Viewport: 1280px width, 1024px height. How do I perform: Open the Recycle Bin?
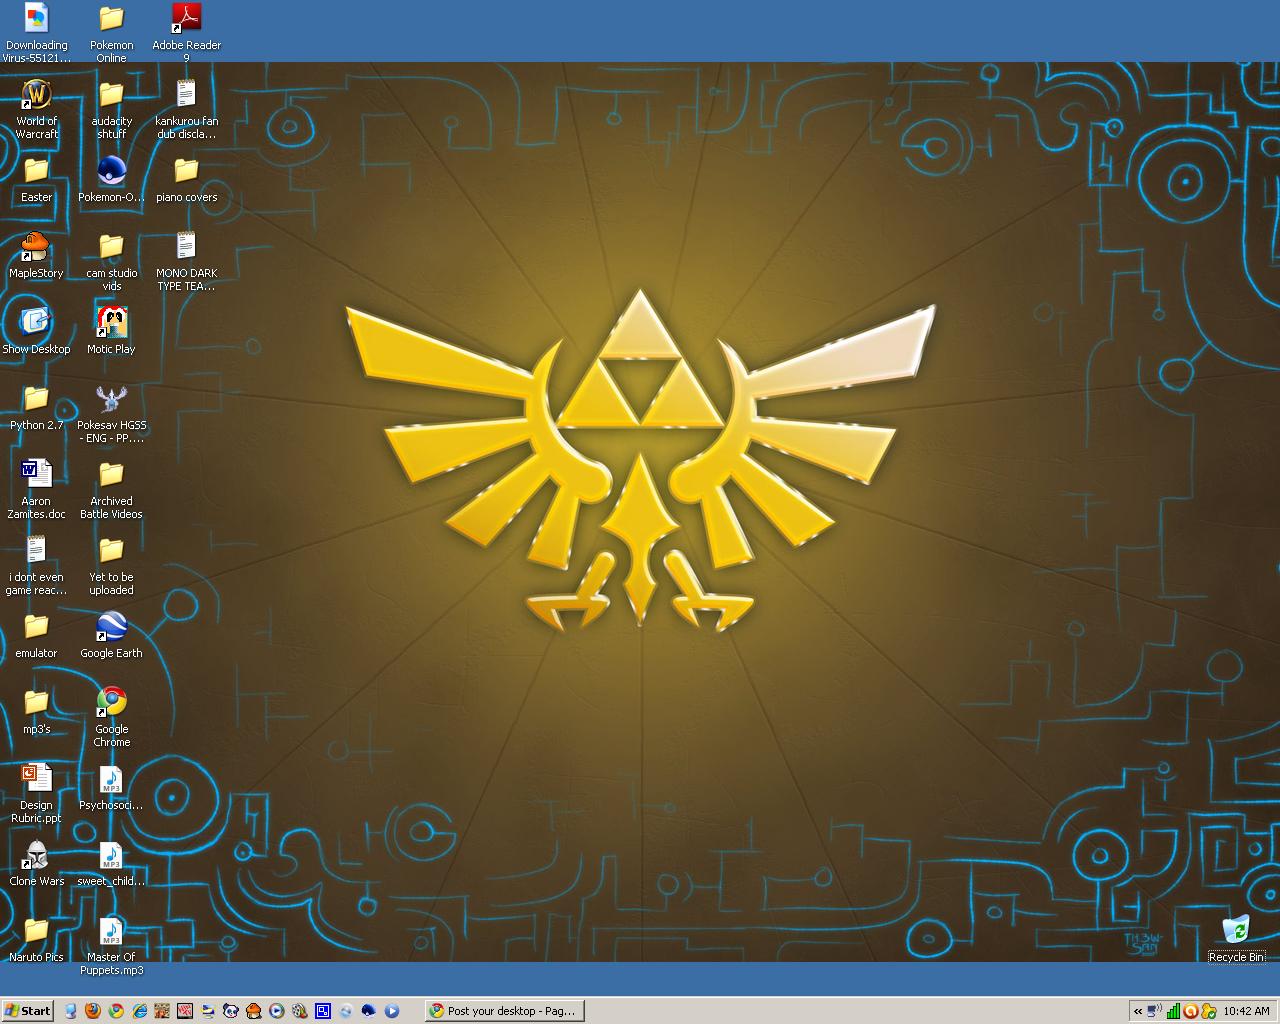1236,931
